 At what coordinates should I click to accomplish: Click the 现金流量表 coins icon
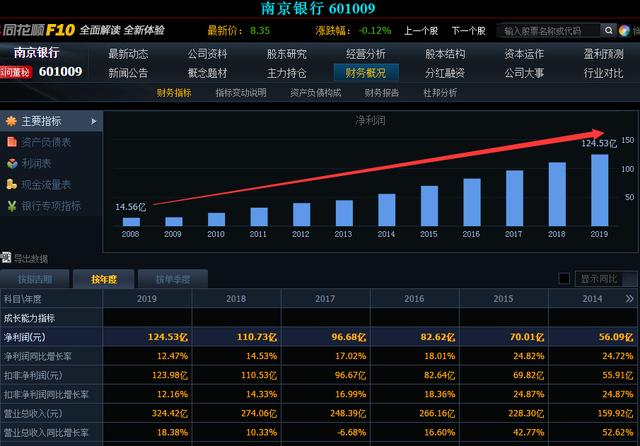[11, 184]
